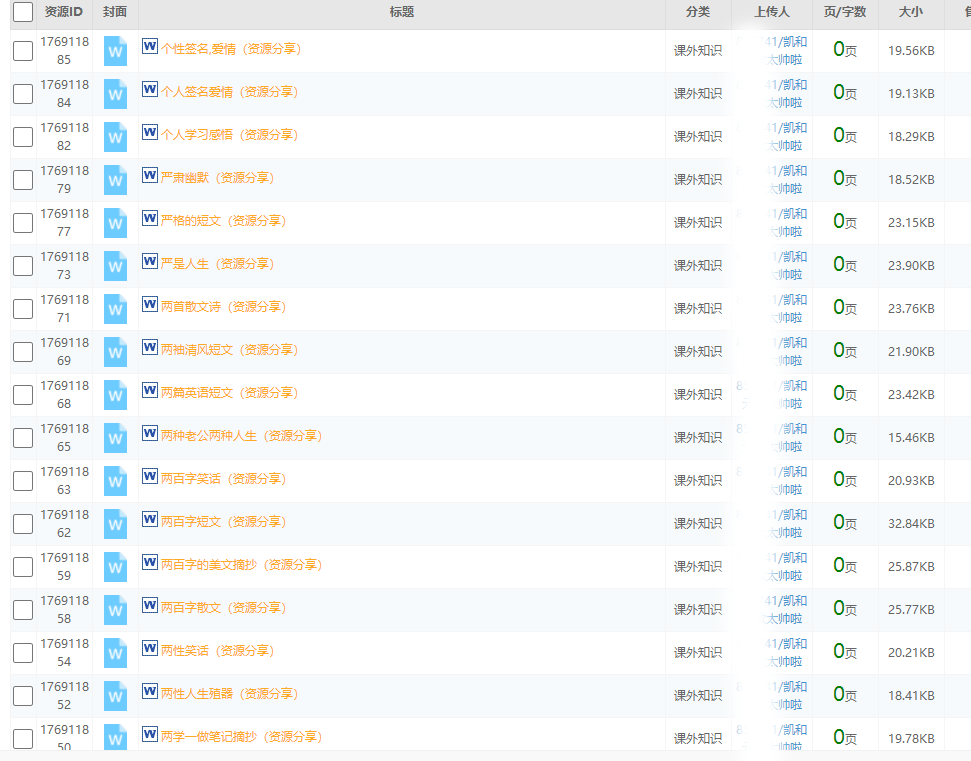Screen dimensions: 971x761
Task: Click the cover document icon for 严肃幽默
Action: click(x=115, y=180)
